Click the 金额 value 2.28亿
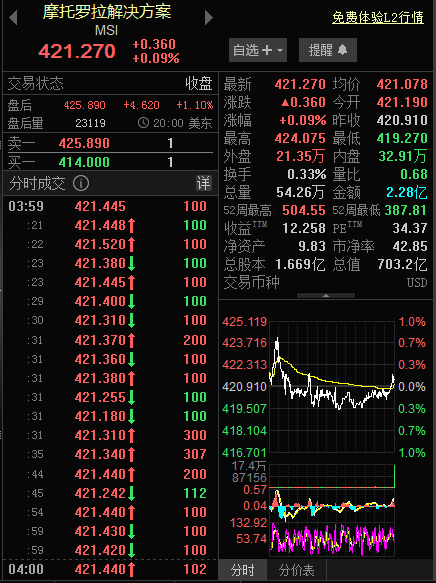The height and width of the screenshot is (583, 436). [407, 192]
